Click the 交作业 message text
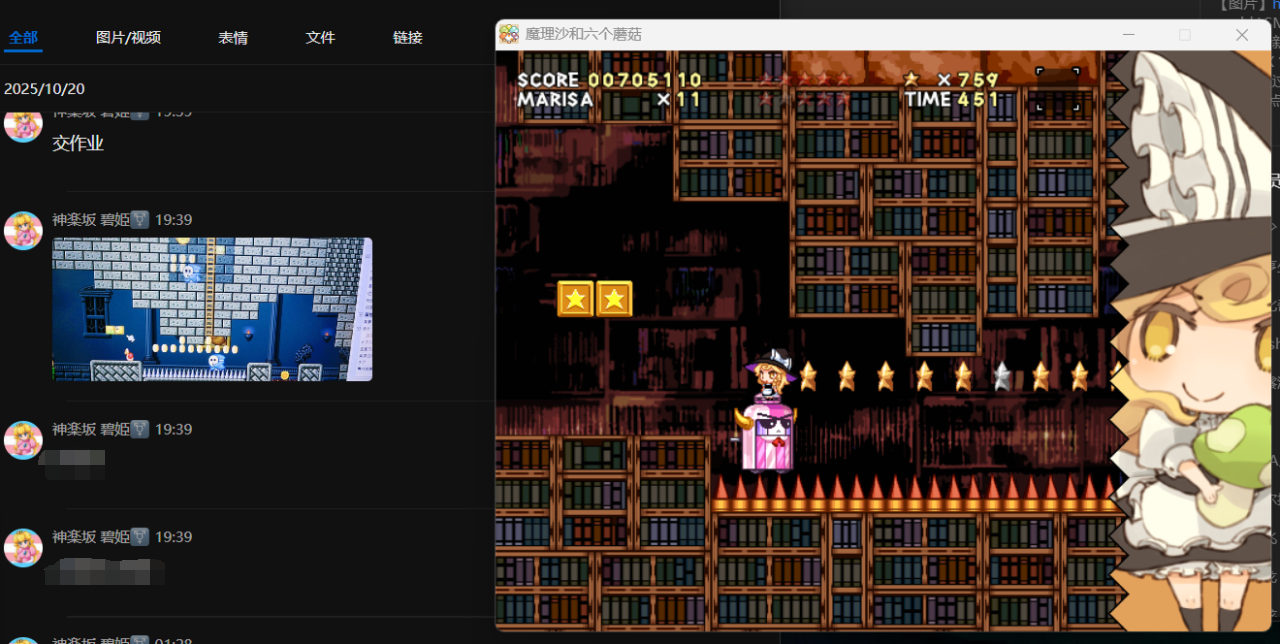1280x644 pixels. click(x=78, y=143)
